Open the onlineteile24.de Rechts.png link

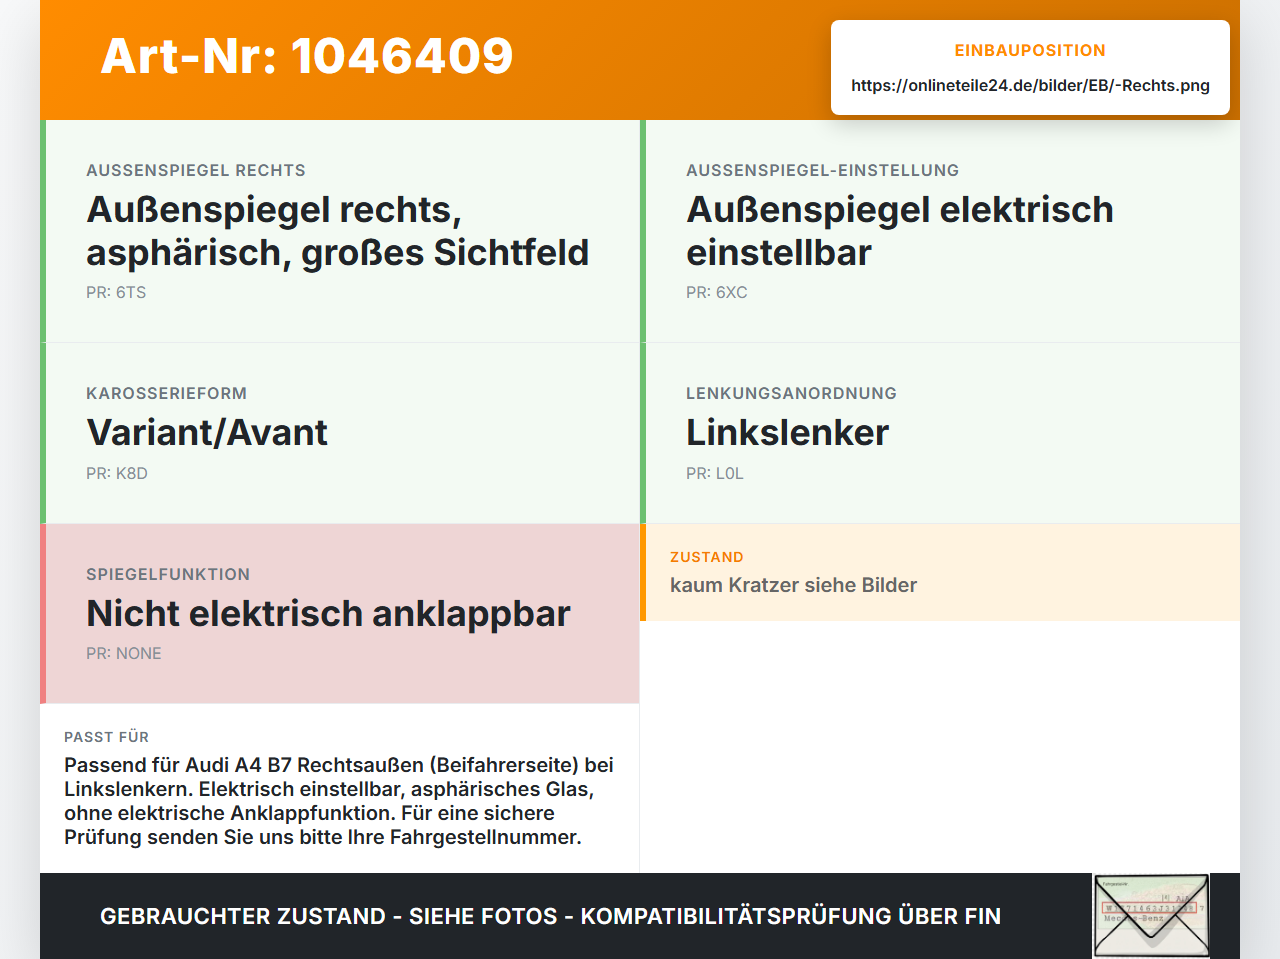[1030, 86]
